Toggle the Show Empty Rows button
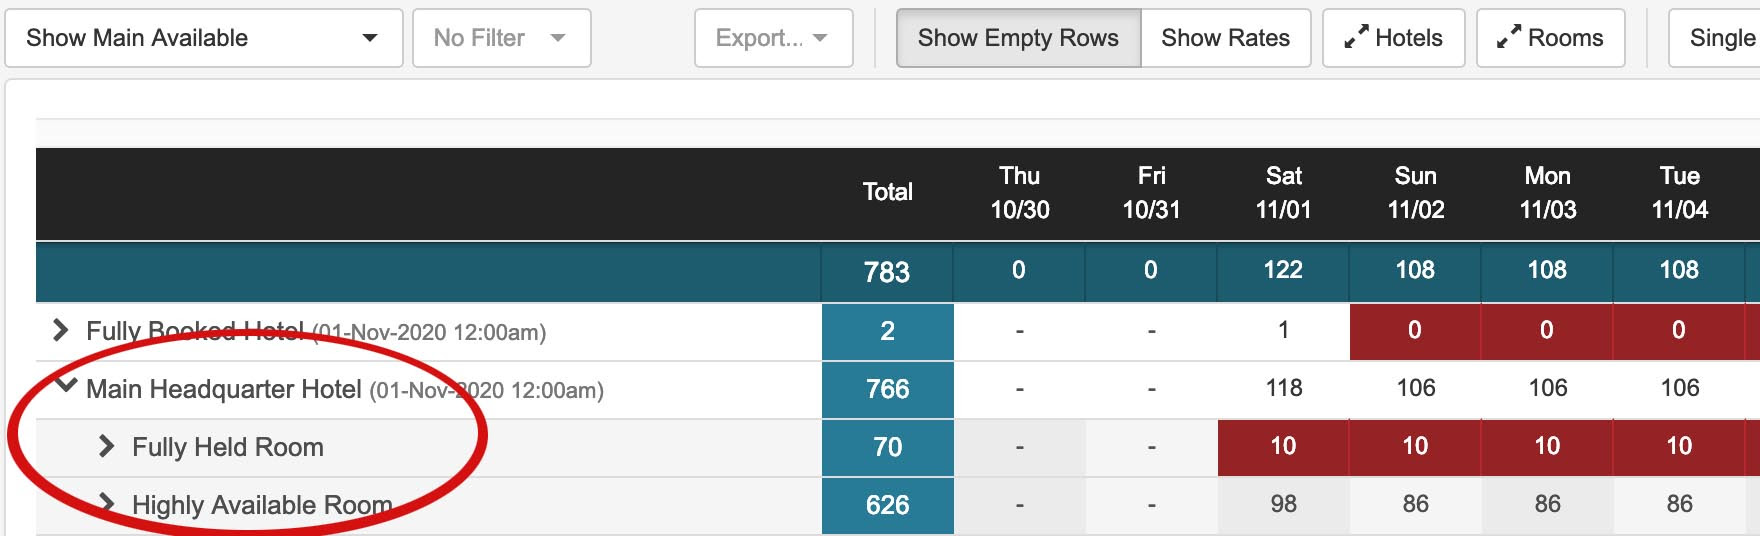The width and height of the screenshot is (1760, 536). [1018, 38]
